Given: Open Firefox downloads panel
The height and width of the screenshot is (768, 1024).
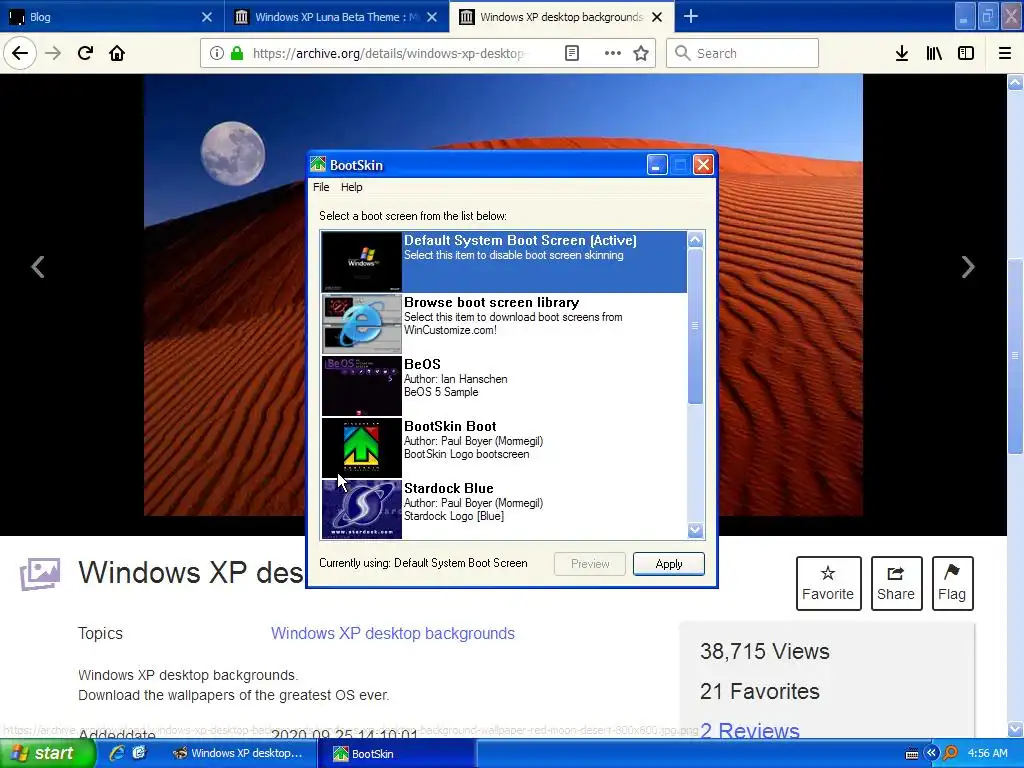Looking at the screenshot, I should click(902, 53).
